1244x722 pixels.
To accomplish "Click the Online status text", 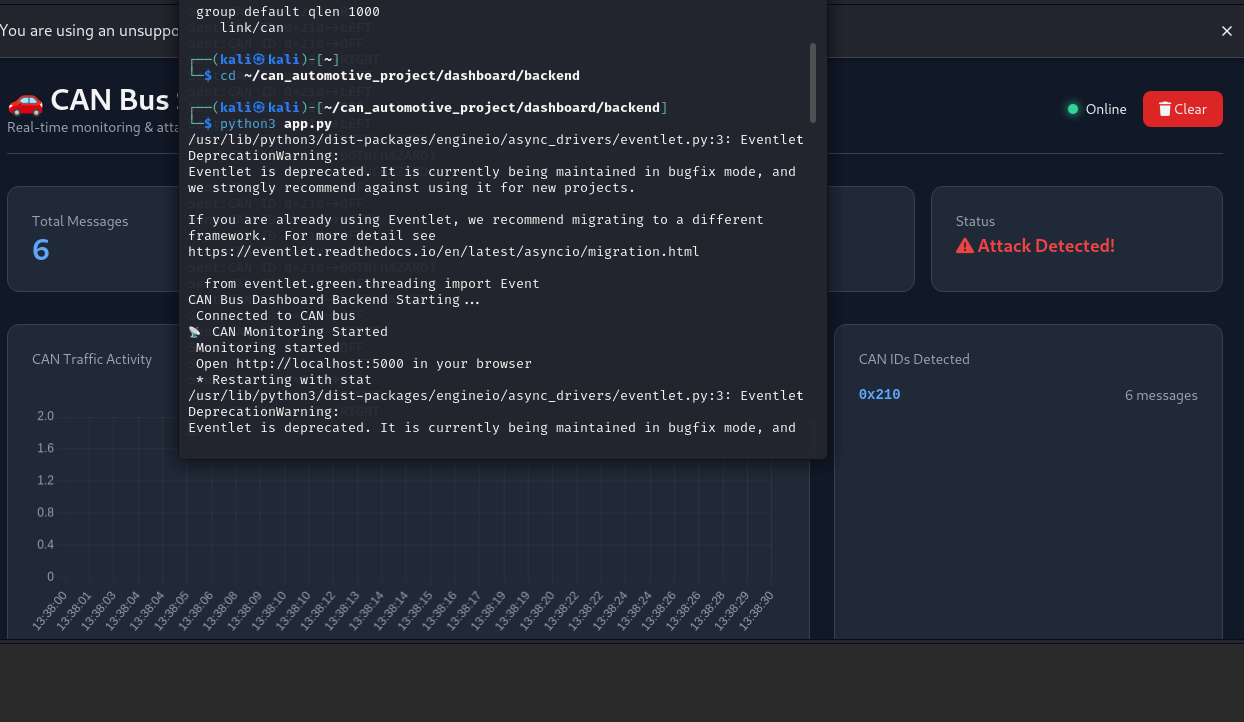I will (1106, 109).
